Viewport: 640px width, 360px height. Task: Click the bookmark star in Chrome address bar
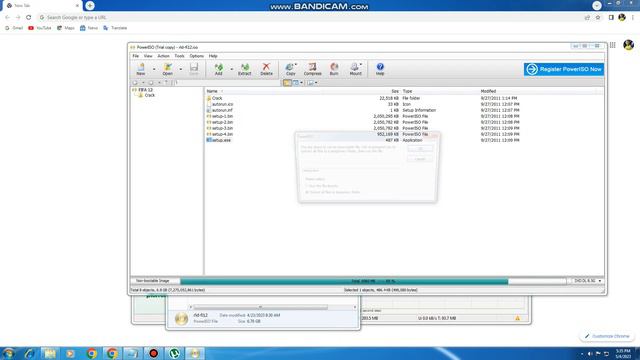tap(598, 18)
